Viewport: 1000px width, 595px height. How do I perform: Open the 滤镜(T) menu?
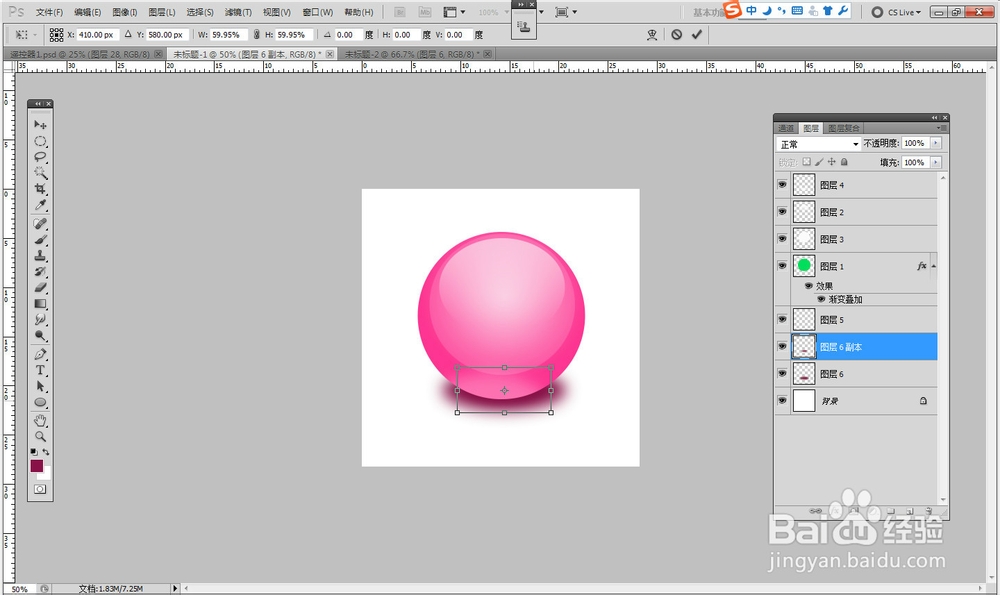pos(238,12)
